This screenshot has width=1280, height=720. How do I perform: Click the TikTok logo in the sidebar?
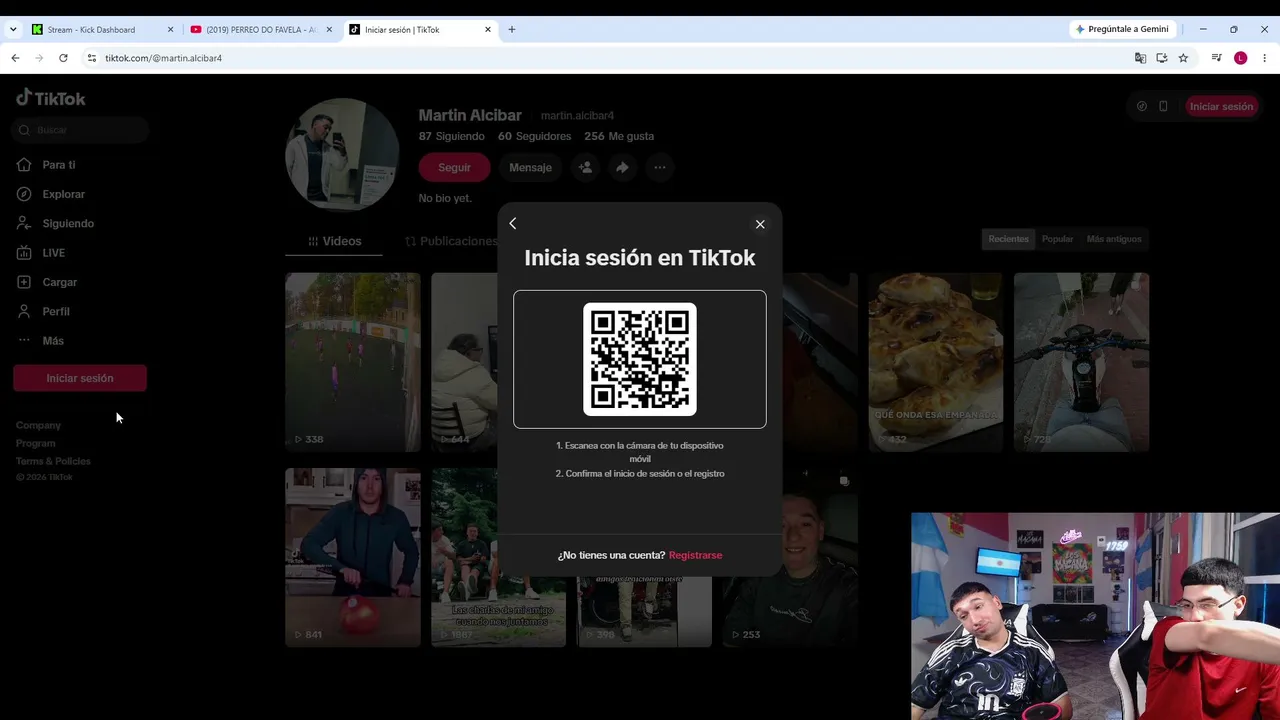point(51,98)
